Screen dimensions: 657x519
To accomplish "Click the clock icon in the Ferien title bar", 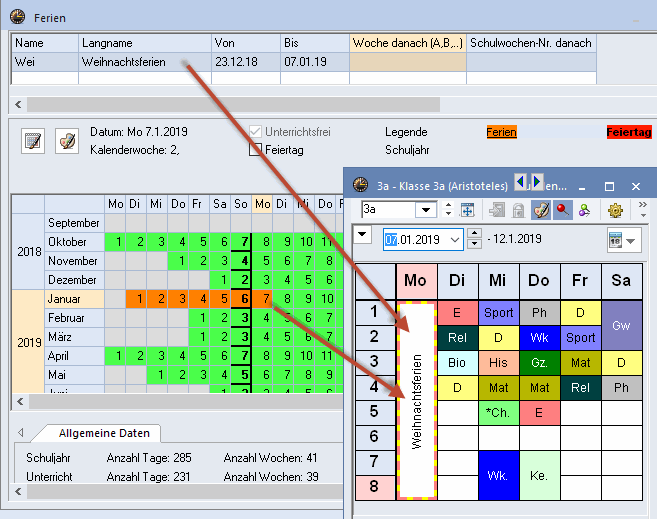I will pos(17,17).
